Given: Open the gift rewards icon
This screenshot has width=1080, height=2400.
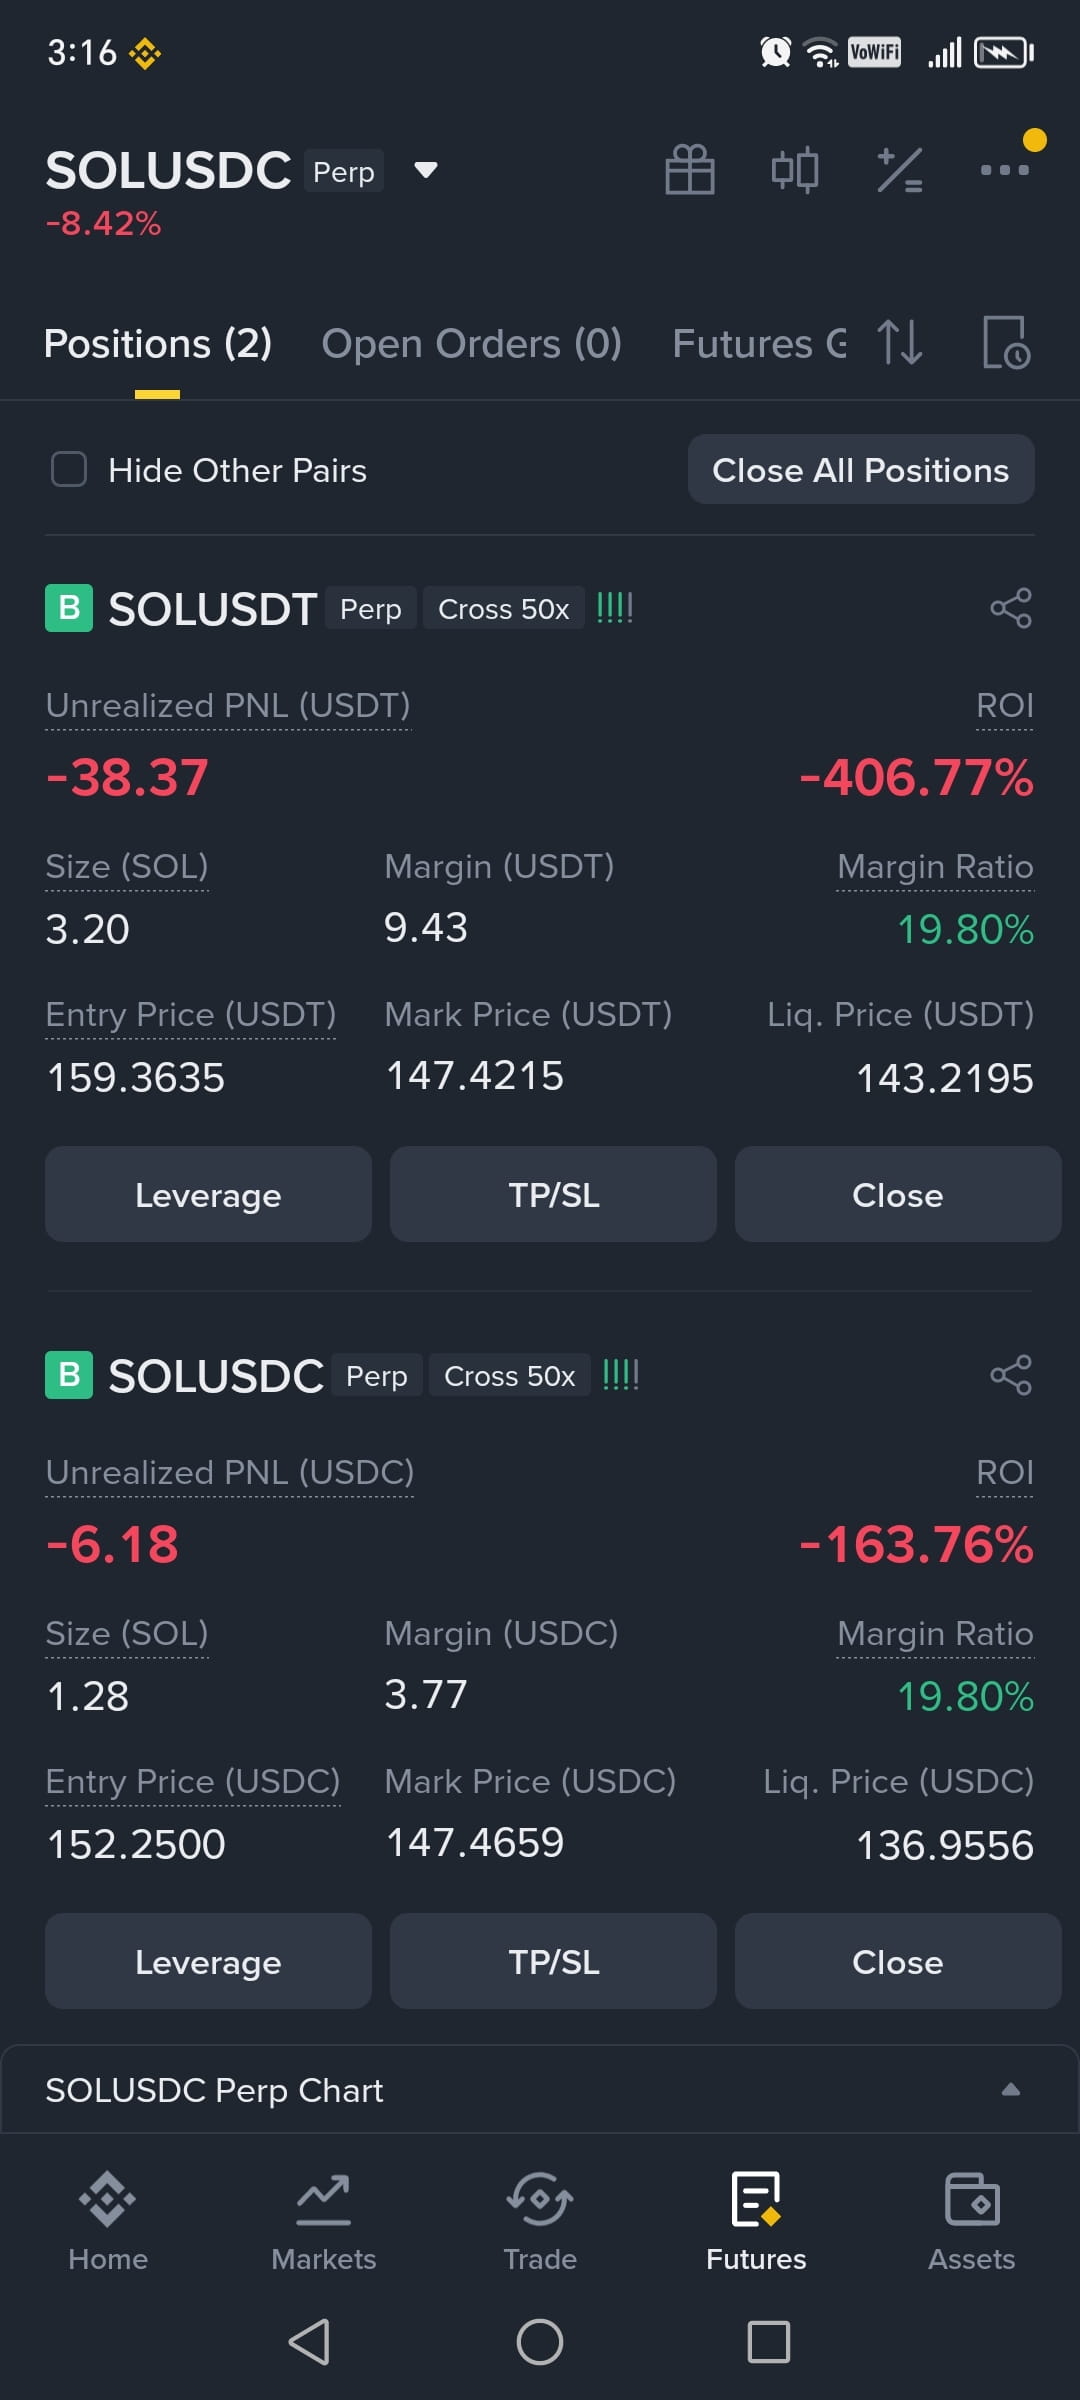Looking at the screenshot, I should point(690,169).
